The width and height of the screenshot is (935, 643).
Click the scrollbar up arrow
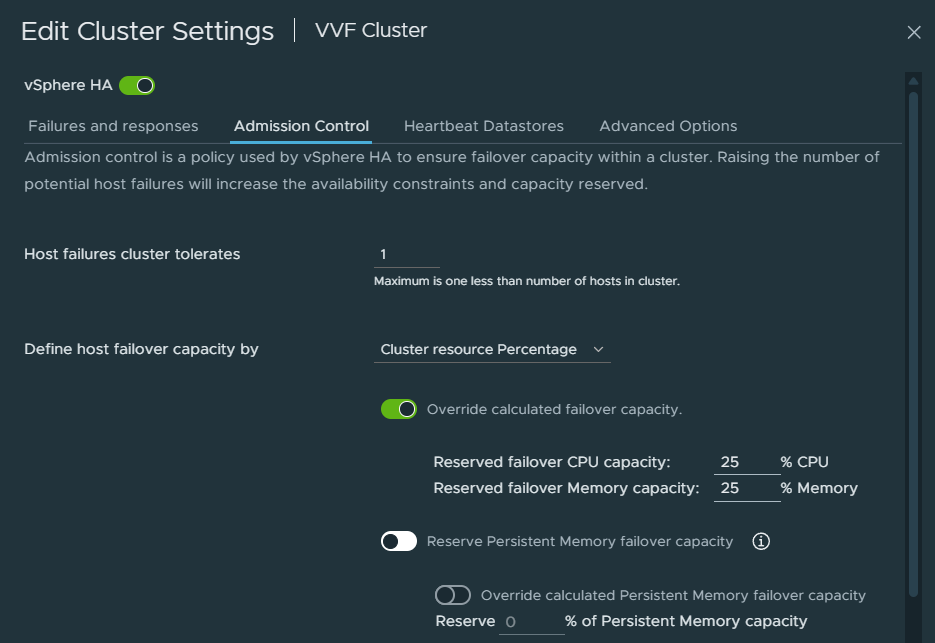[913, 81]
